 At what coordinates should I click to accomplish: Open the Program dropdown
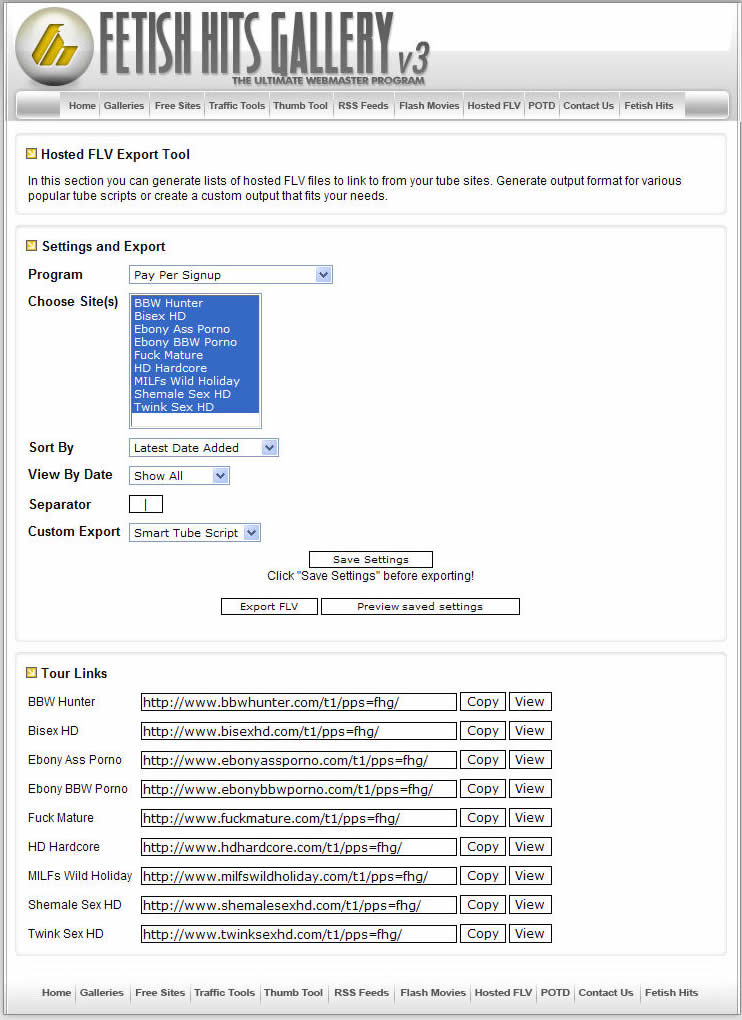coord(231,275)
